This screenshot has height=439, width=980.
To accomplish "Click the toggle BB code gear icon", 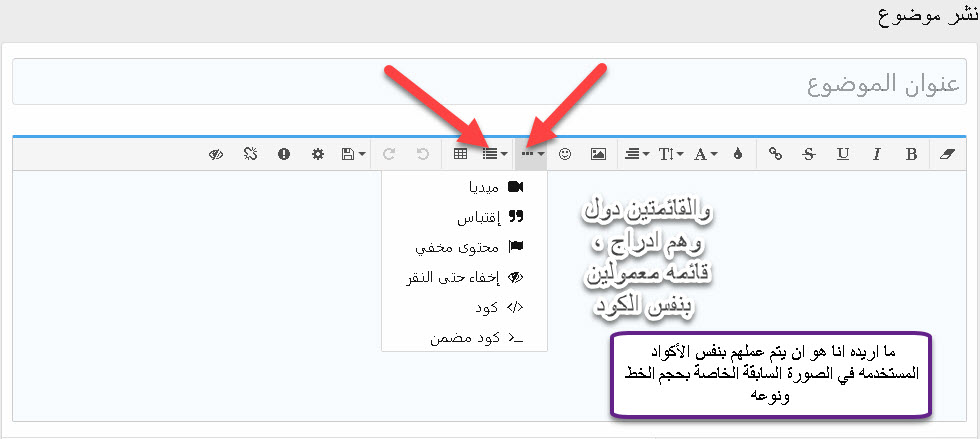I will coord(318,154).
